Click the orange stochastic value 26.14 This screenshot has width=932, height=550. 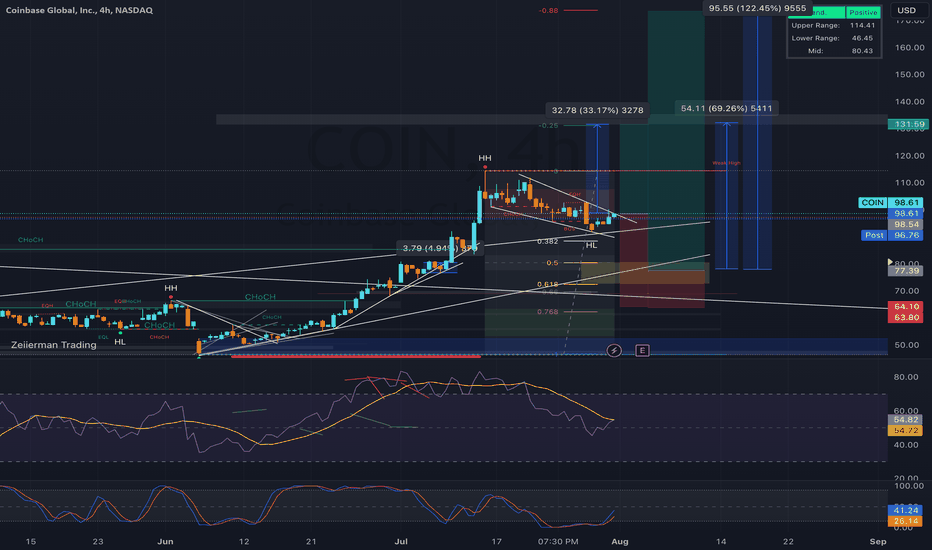point(905,521)
